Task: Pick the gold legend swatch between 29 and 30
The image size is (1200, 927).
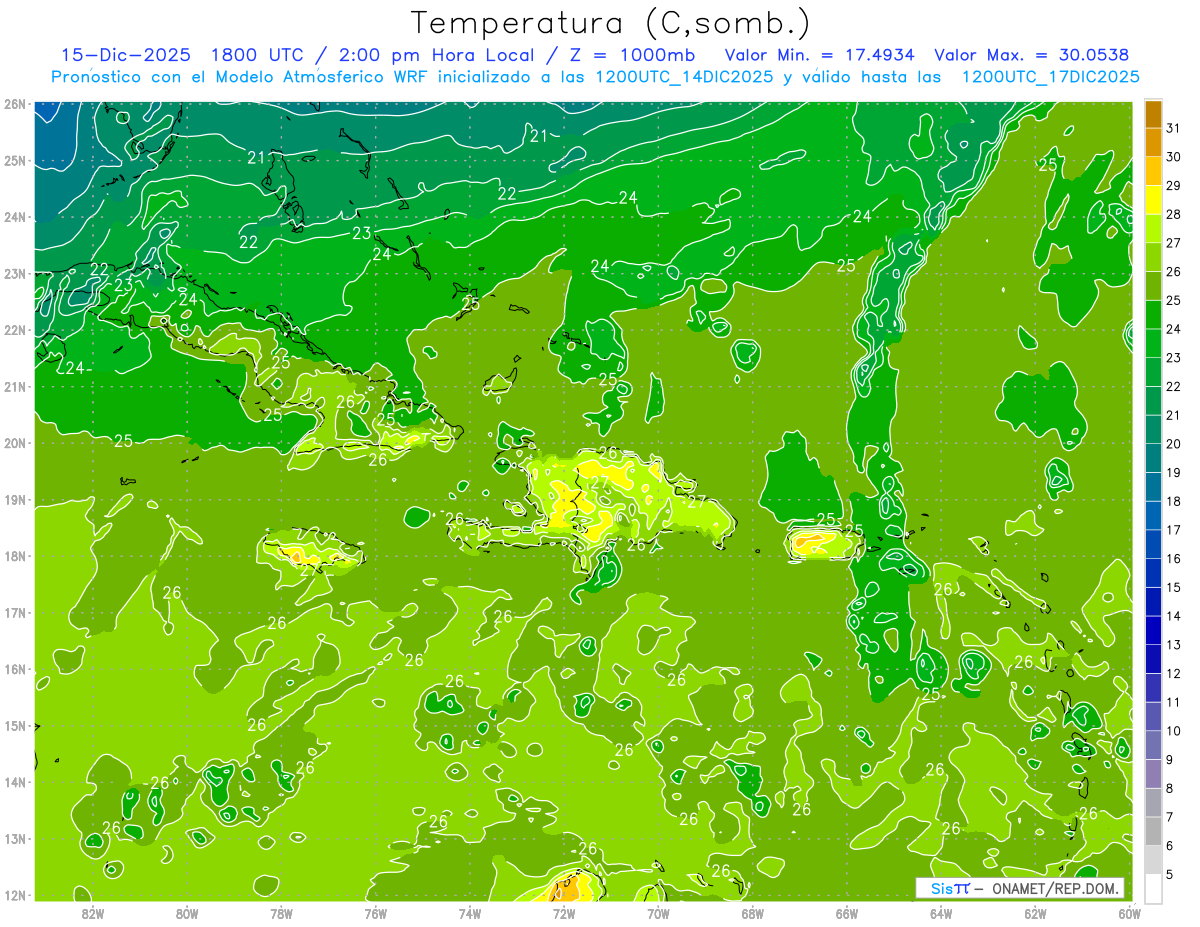Action: 1154,171
